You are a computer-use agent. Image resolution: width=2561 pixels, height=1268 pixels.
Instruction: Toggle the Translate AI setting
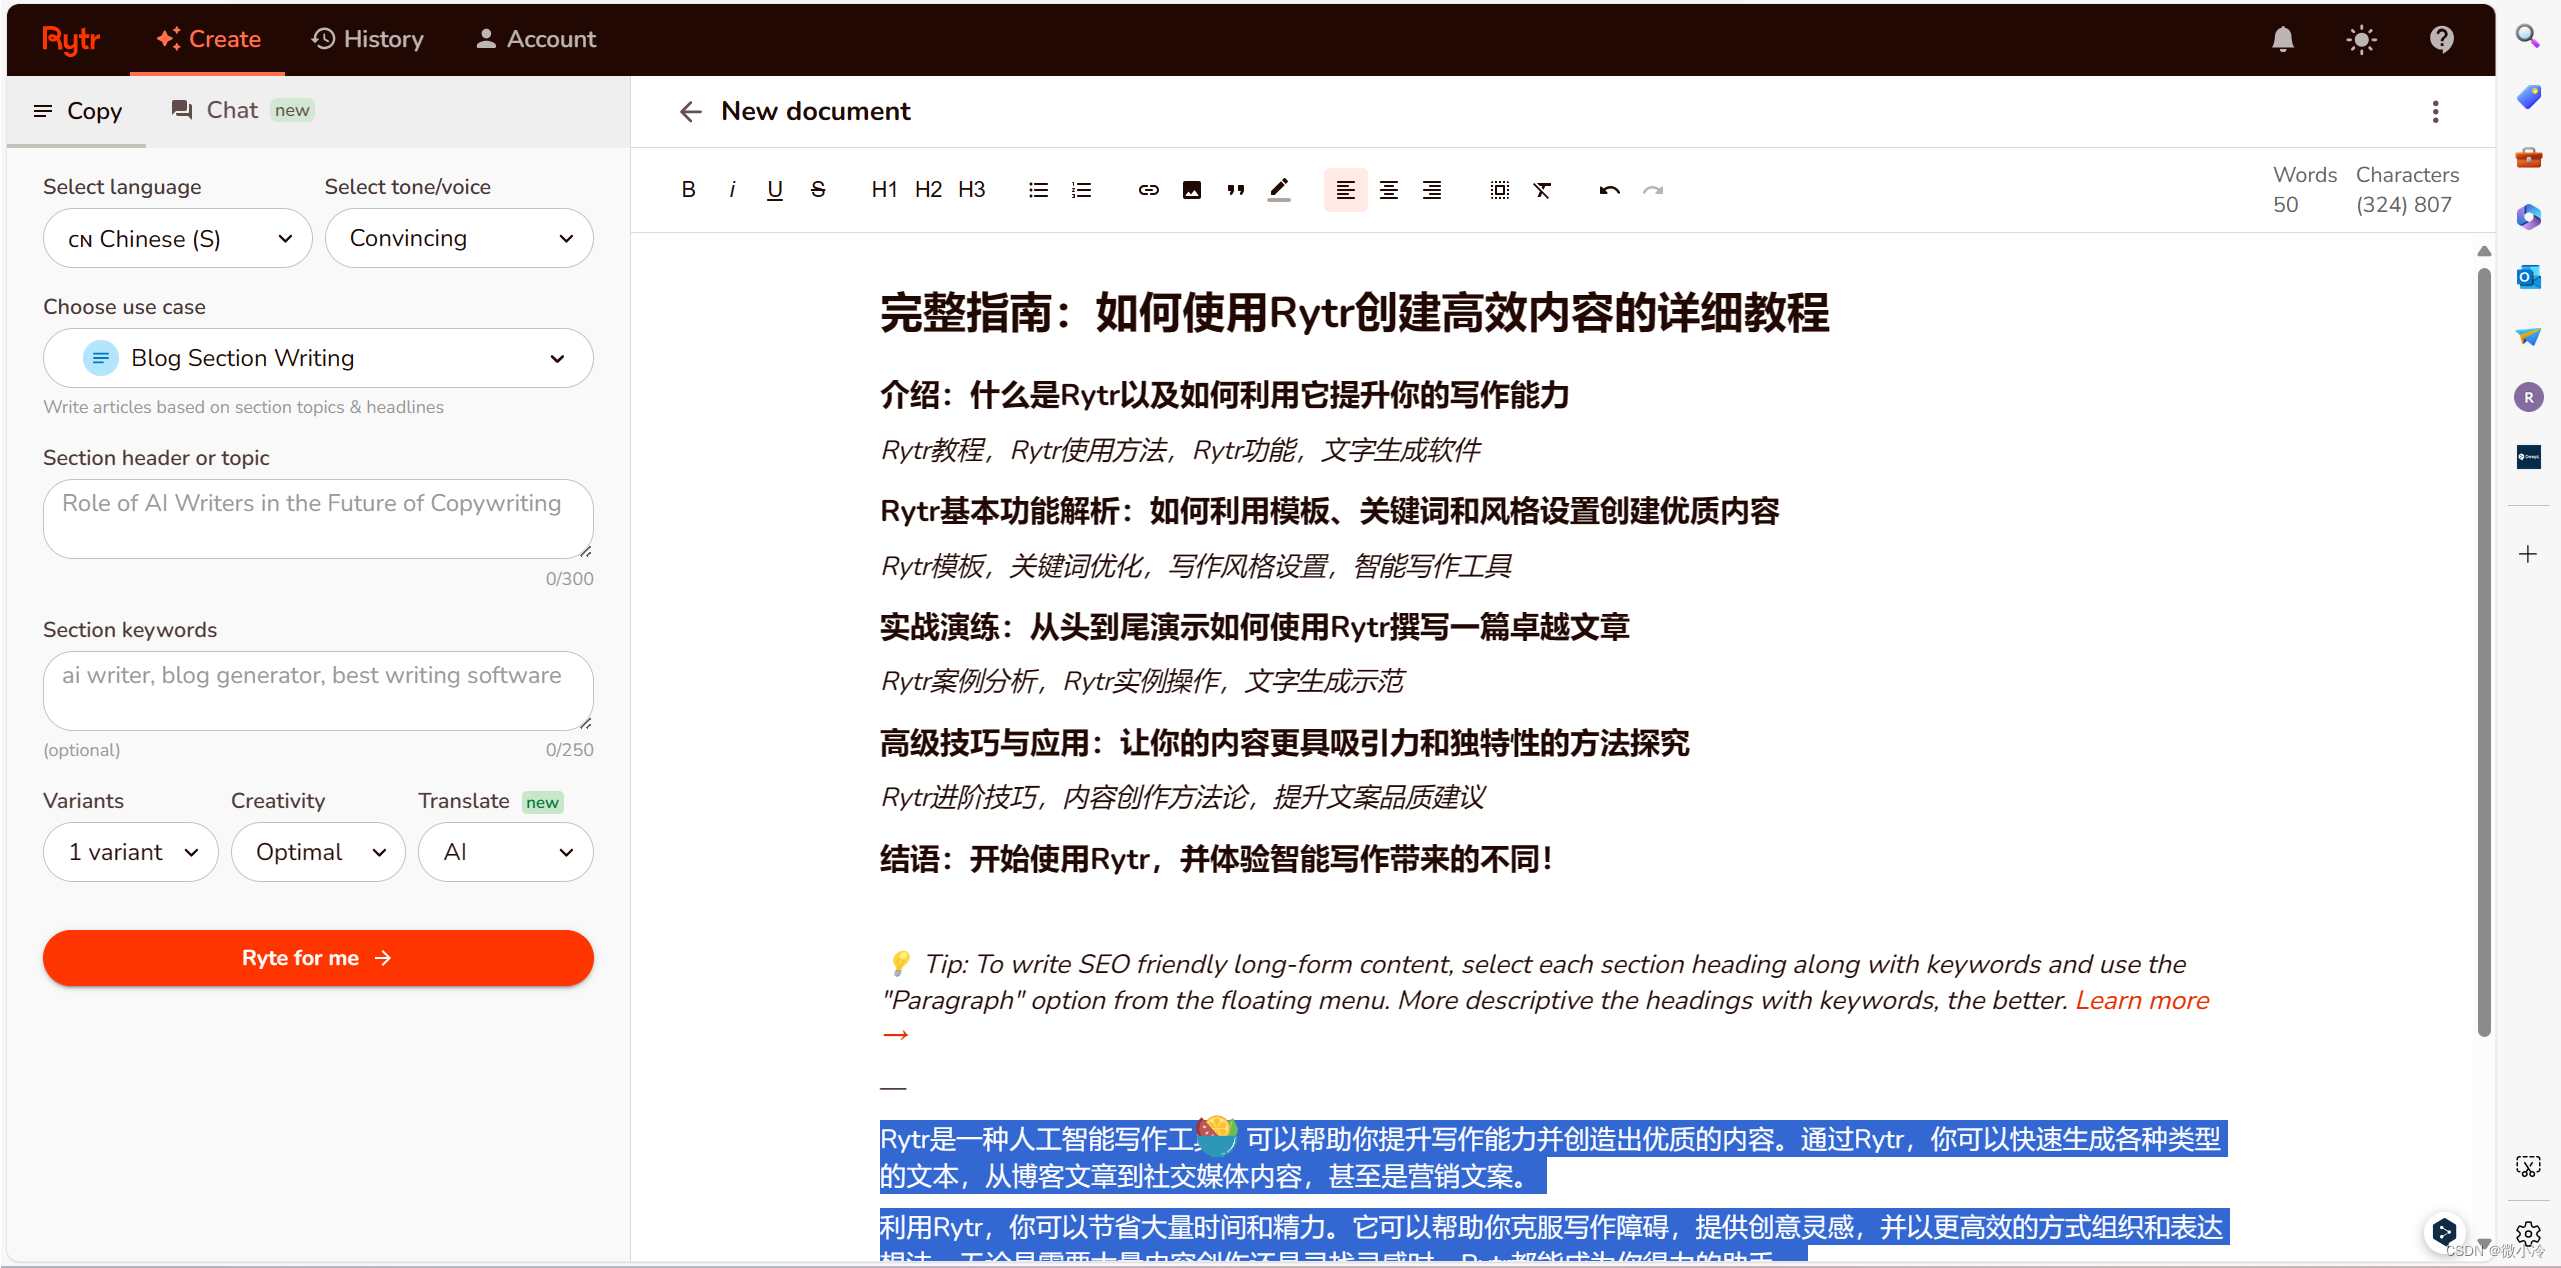(503, 853)
